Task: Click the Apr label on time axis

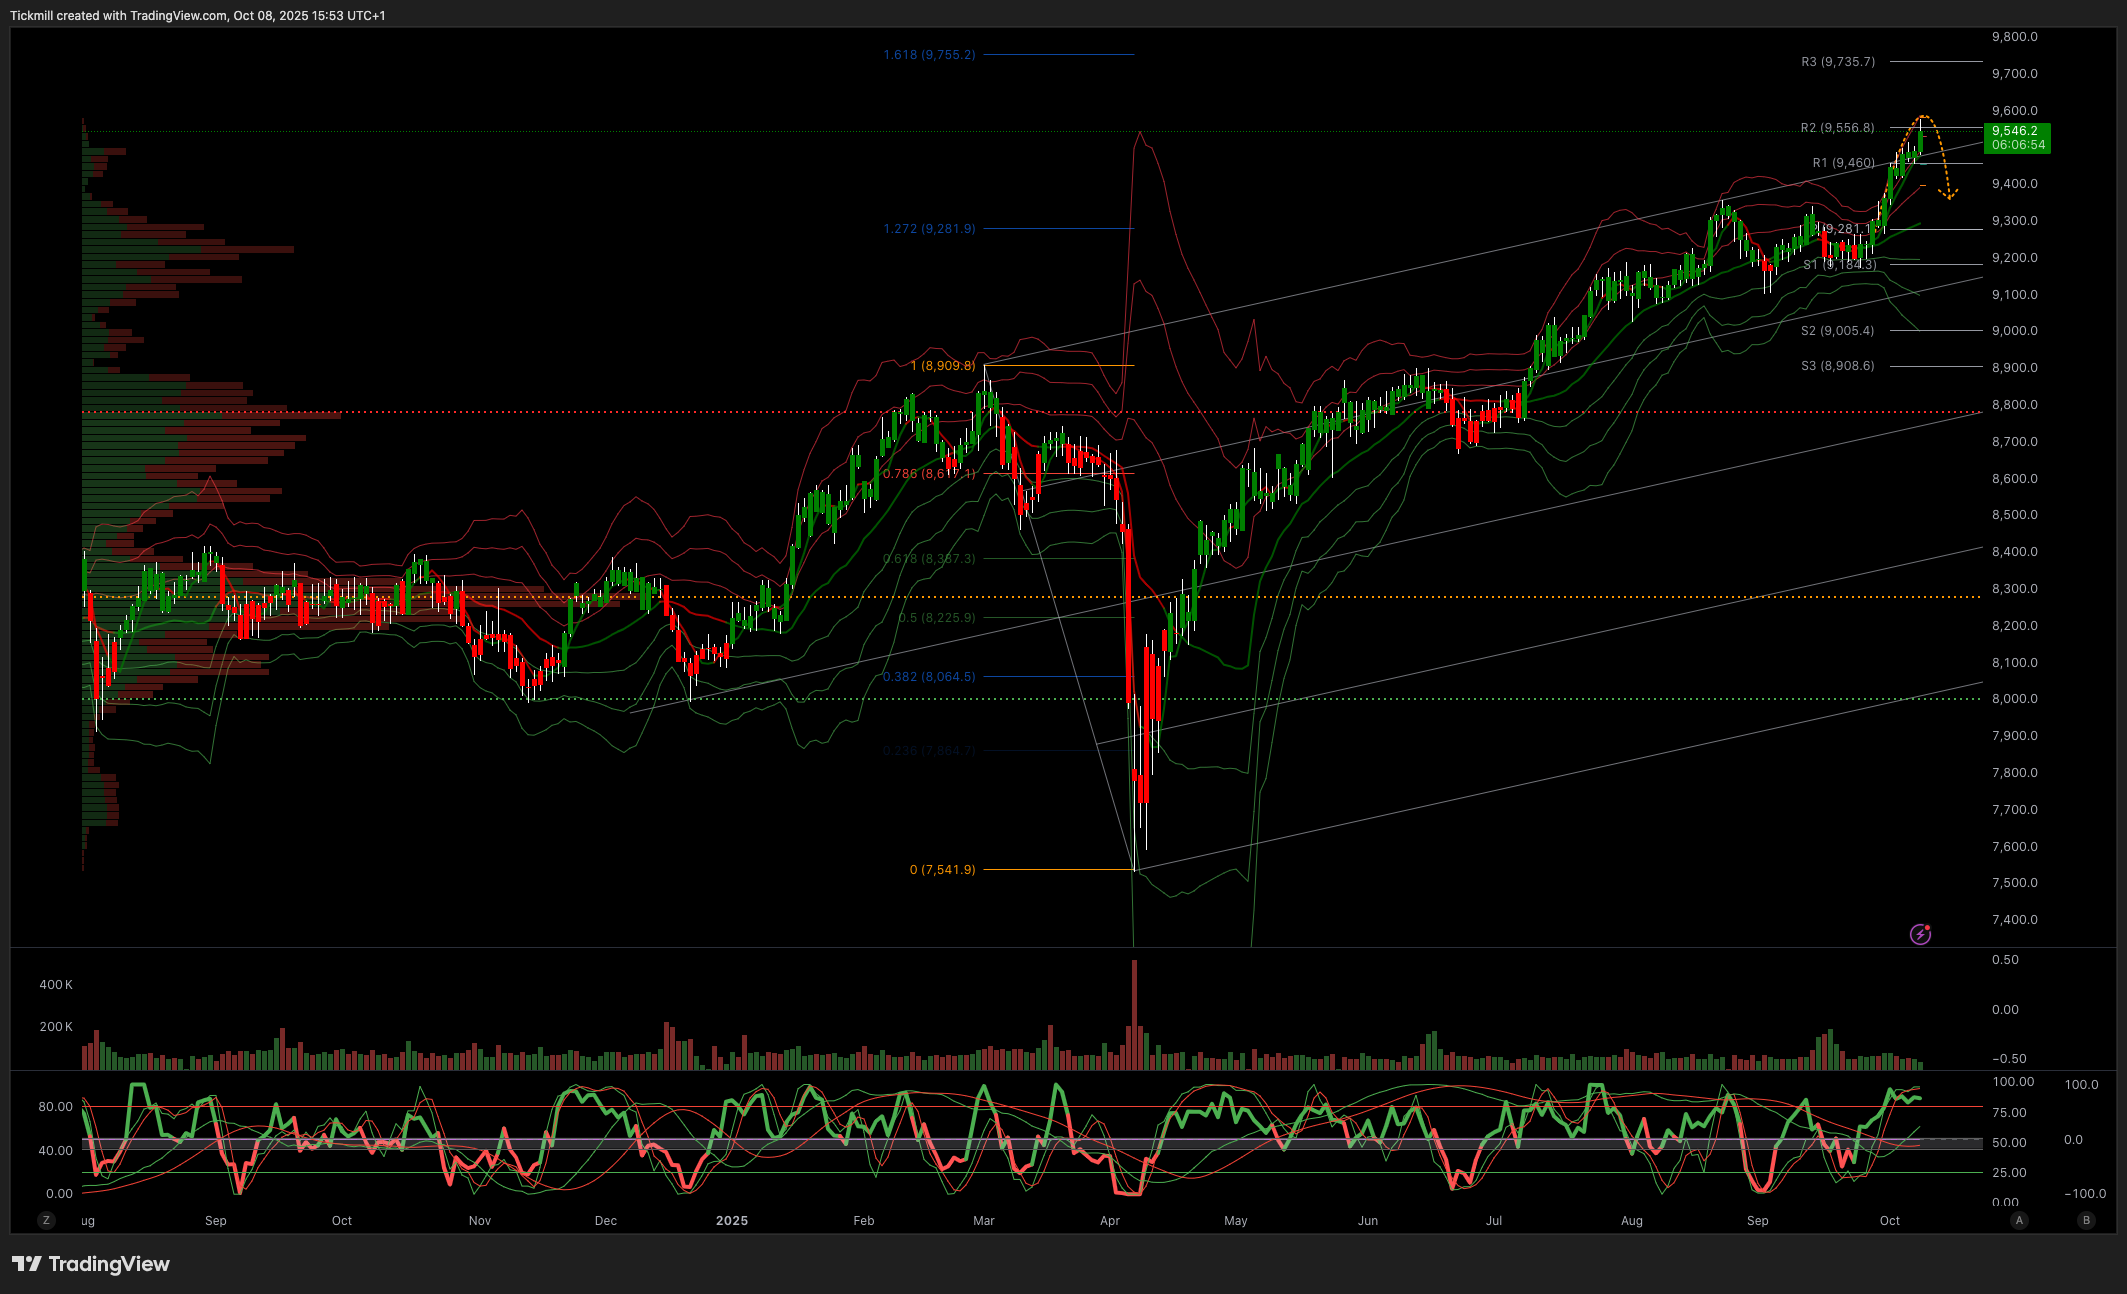Action: click(1110, 1220)
